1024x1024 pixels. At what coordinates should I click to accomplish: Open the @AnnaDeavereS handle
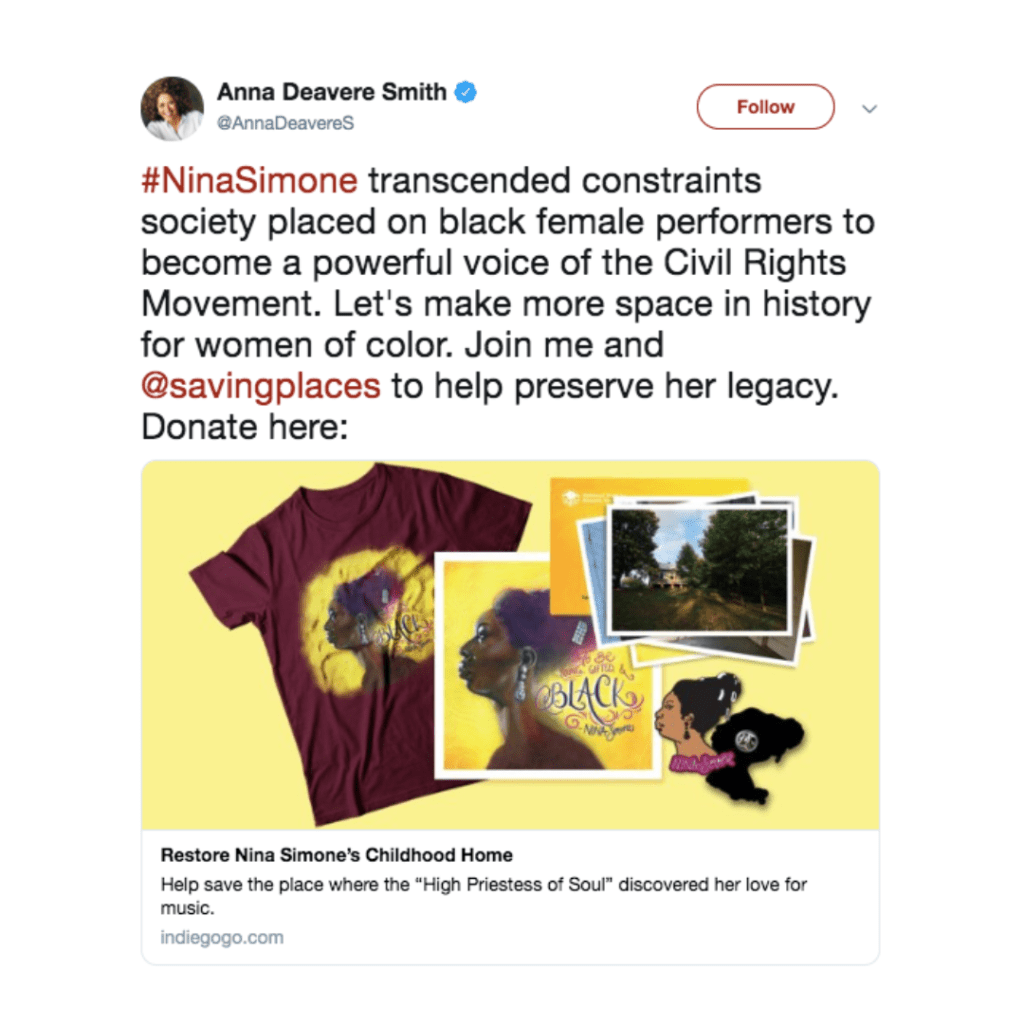tap(285, 123)
